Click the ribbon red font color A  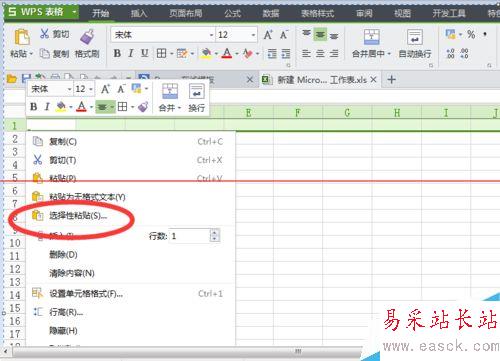[227, 53]
